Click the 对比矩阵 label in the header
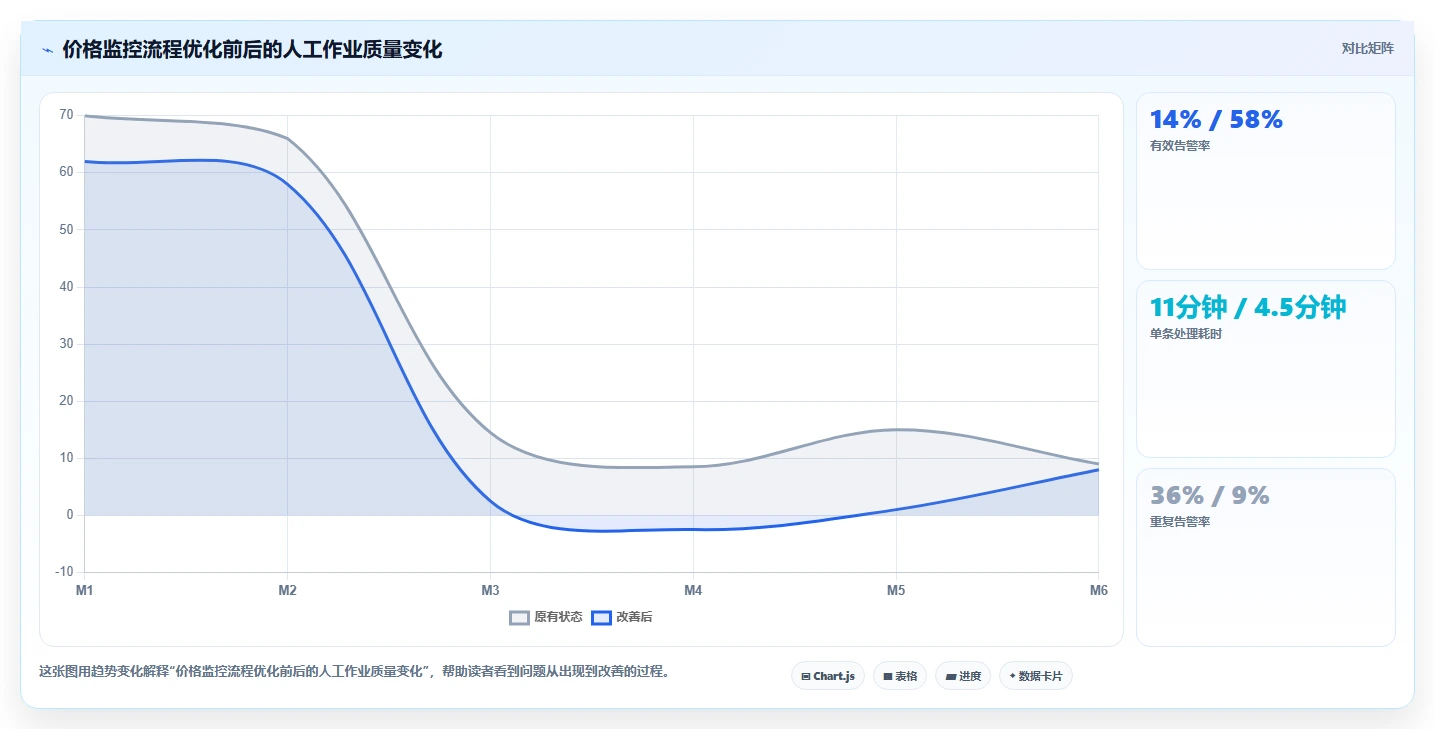The height and width of the screenshot is (729, 1435). 1367,48
